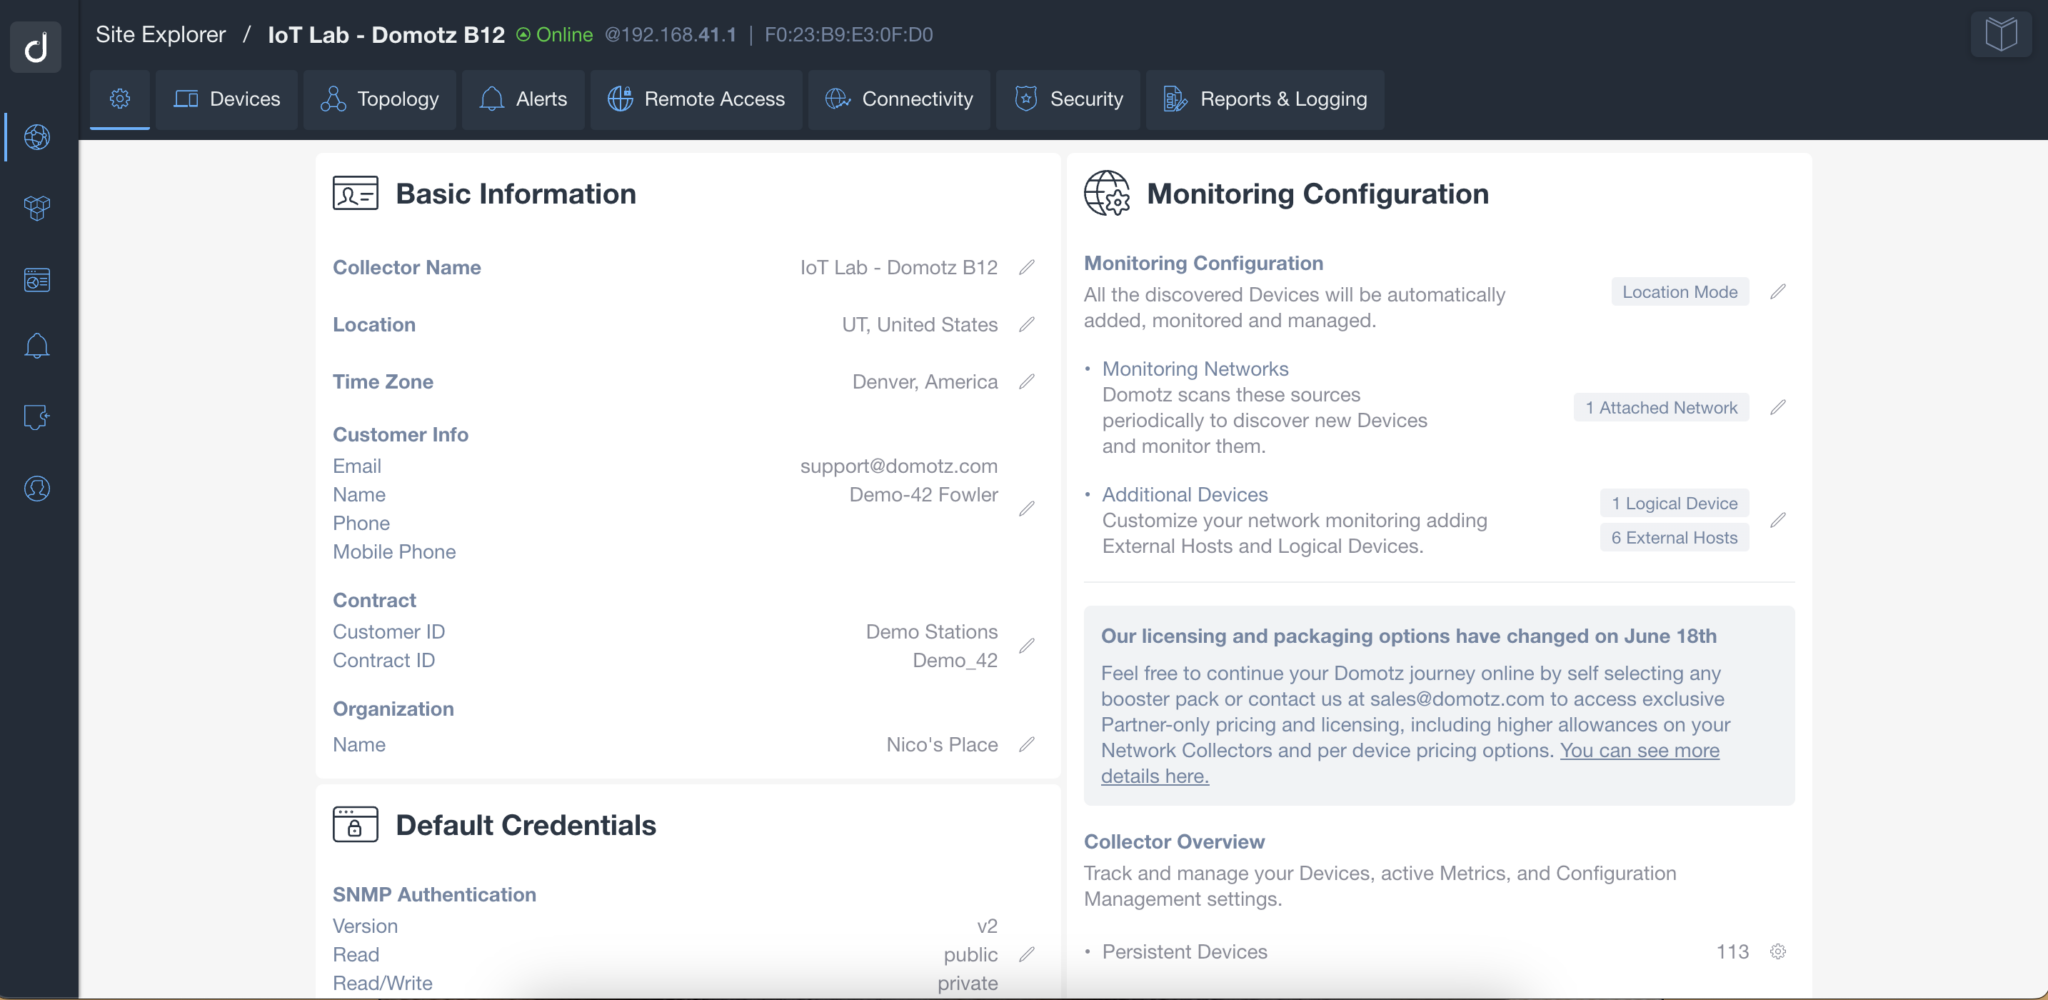Open the documentation book icon at top right
The image size is (2048, 1000).
(2000, 33)
